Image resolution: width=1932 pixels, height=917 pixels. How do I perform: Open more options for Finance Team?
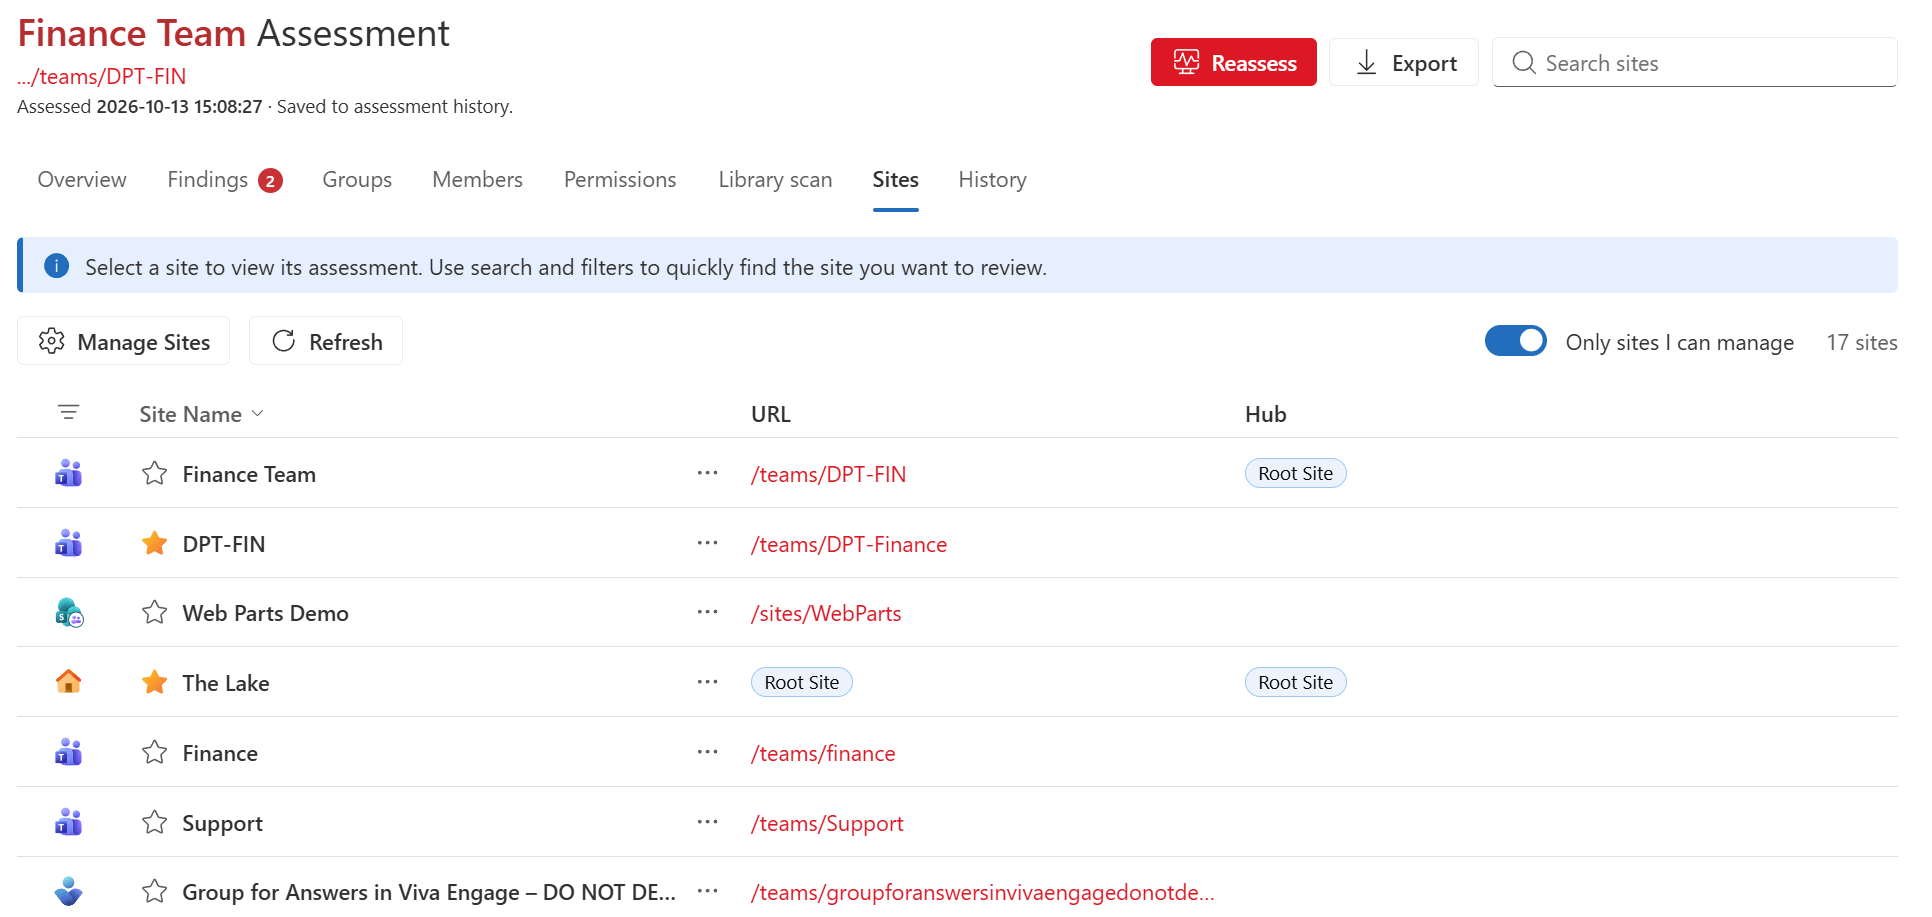click(x=707, y=473)
